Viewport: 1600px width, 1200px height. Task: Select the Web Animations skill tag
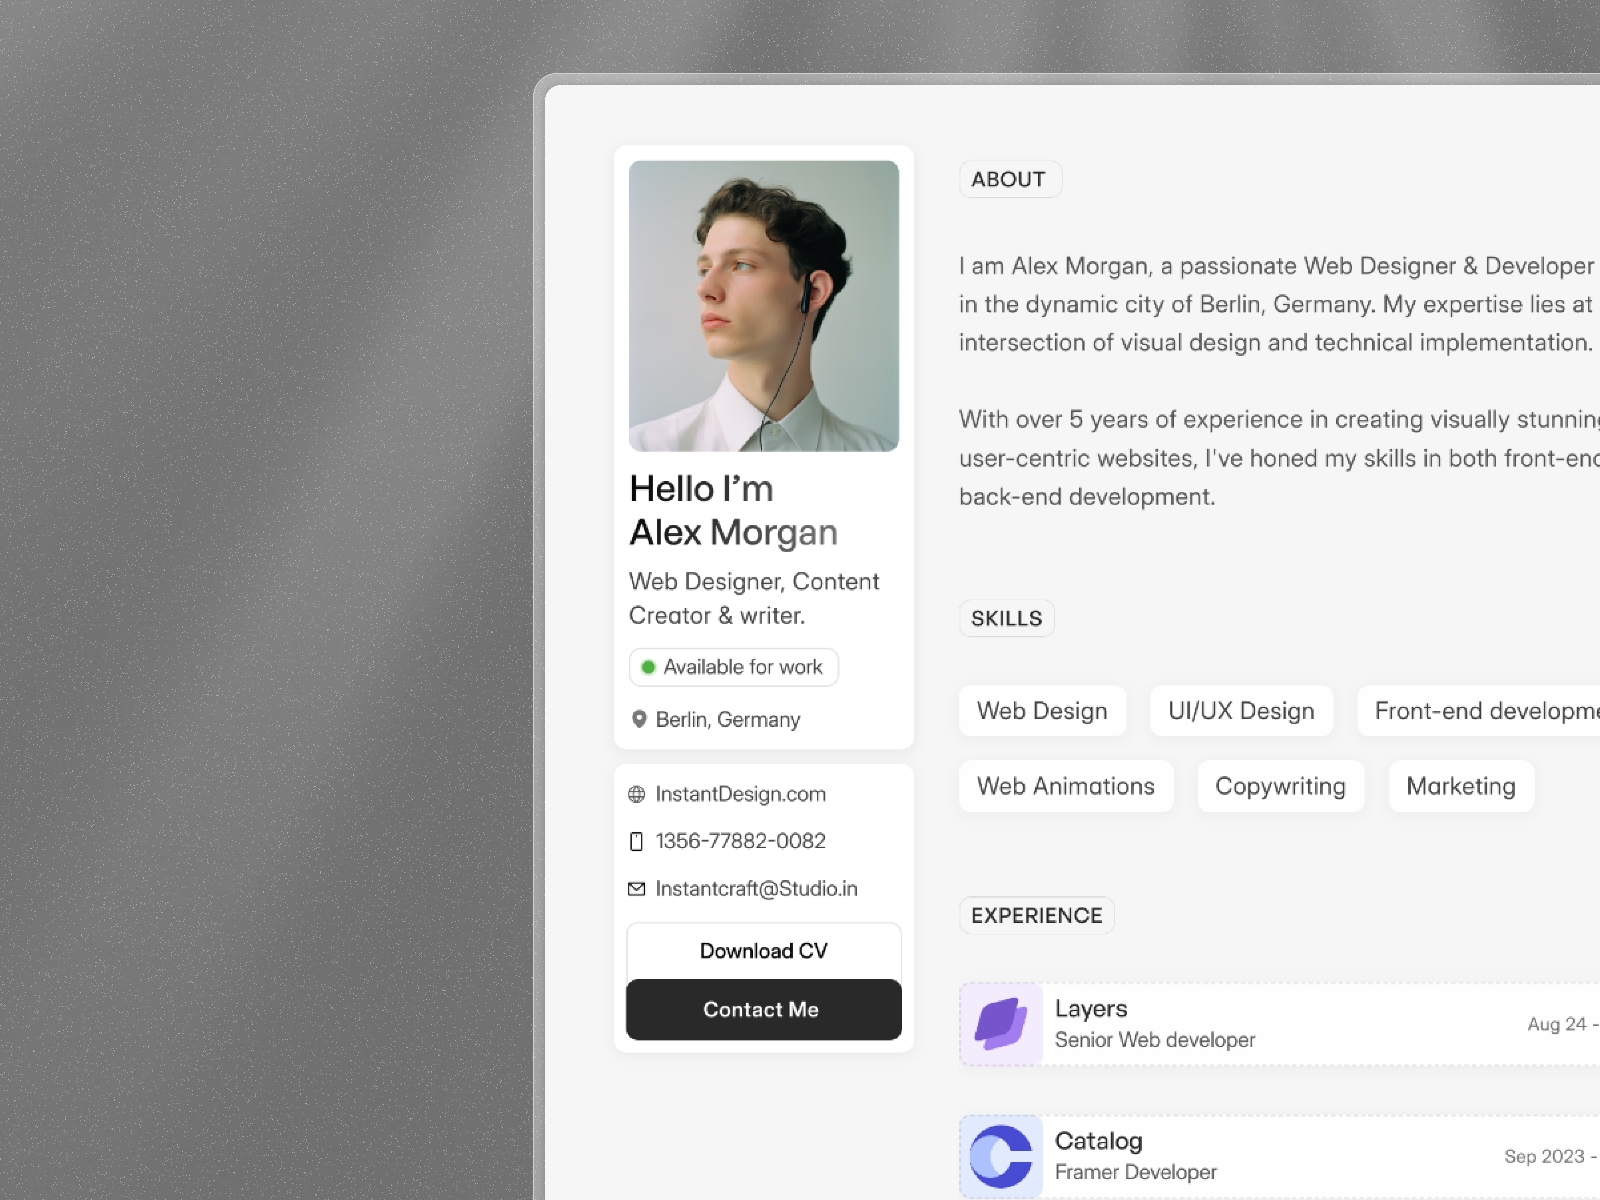click(1066, 786)
